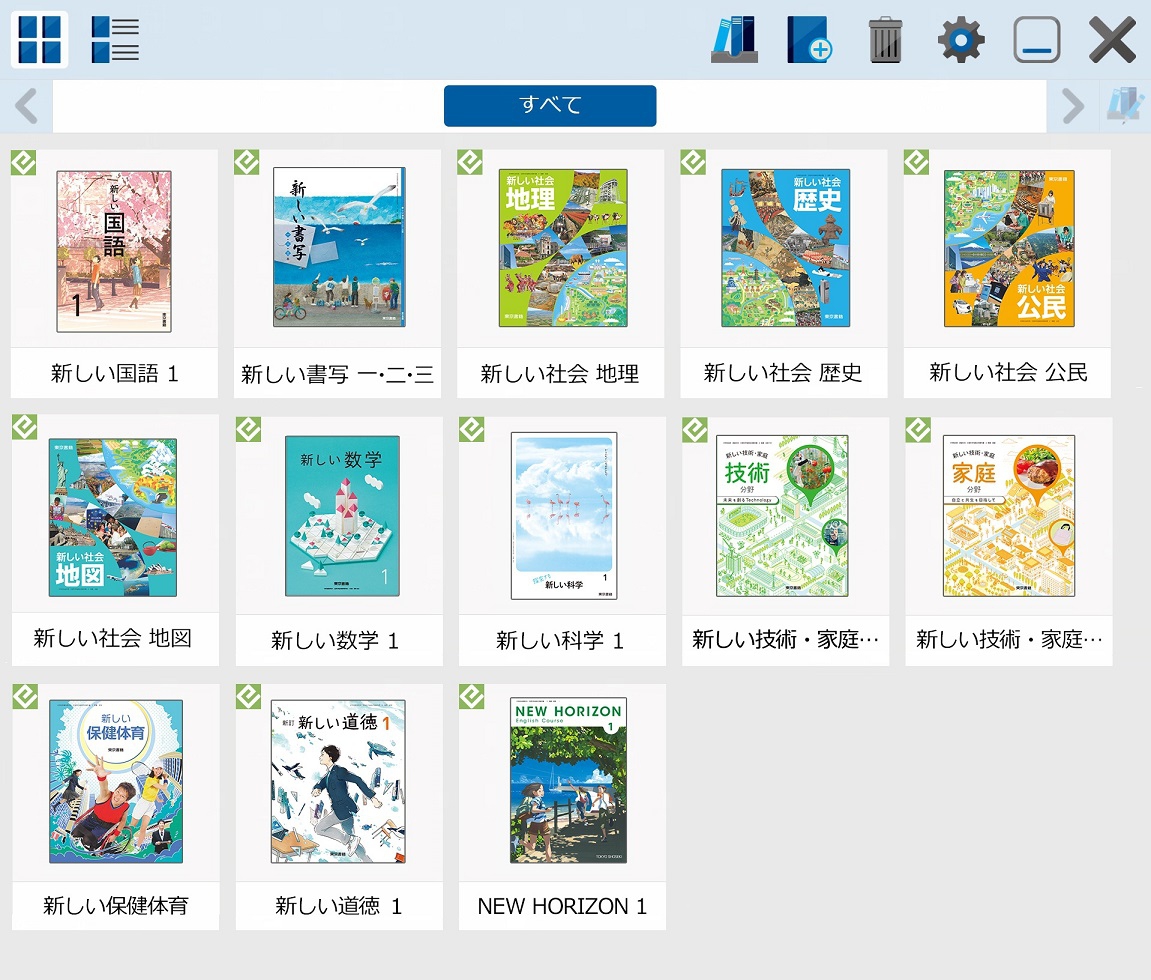The image size is (1151, 980).
Task: Go to previous category with left chevron
Action: click(26, 106)
